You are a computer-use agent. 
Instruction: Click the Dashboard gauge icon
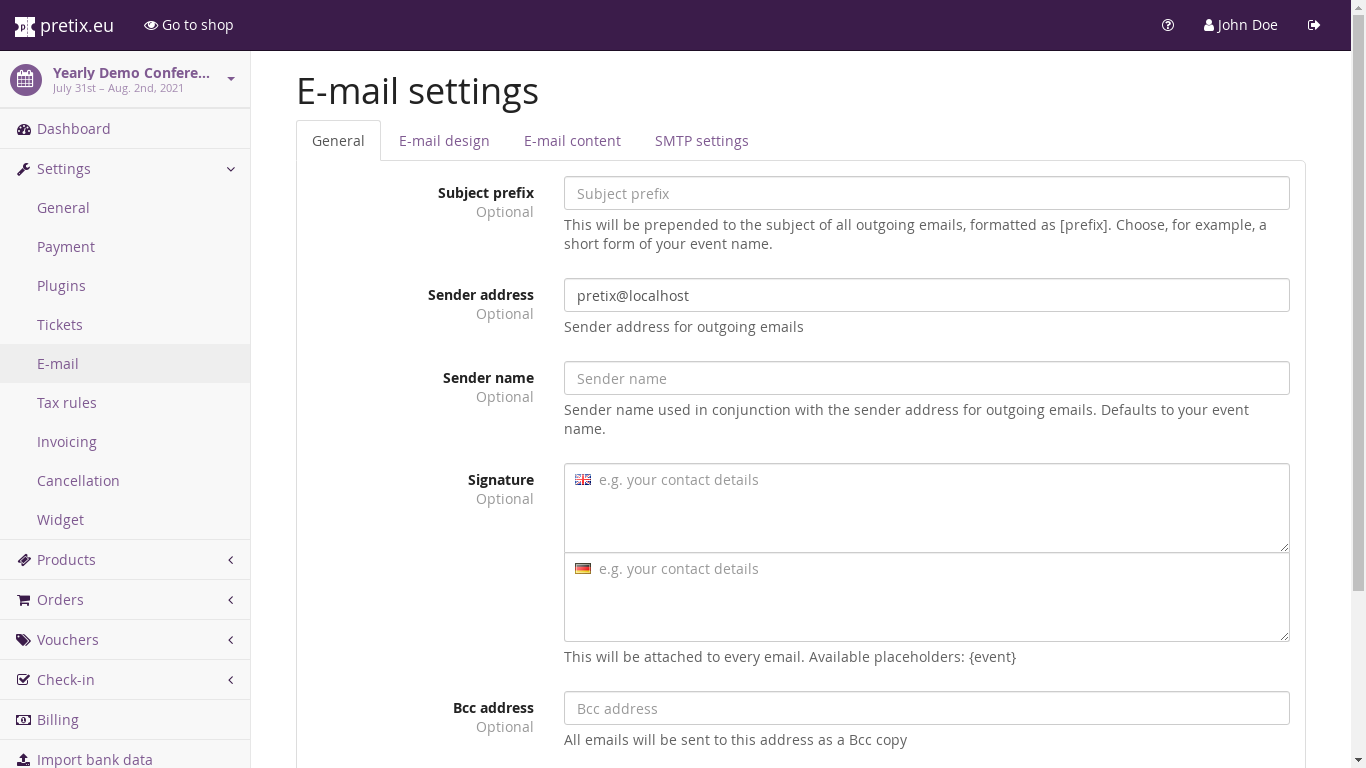coord(24,129)
